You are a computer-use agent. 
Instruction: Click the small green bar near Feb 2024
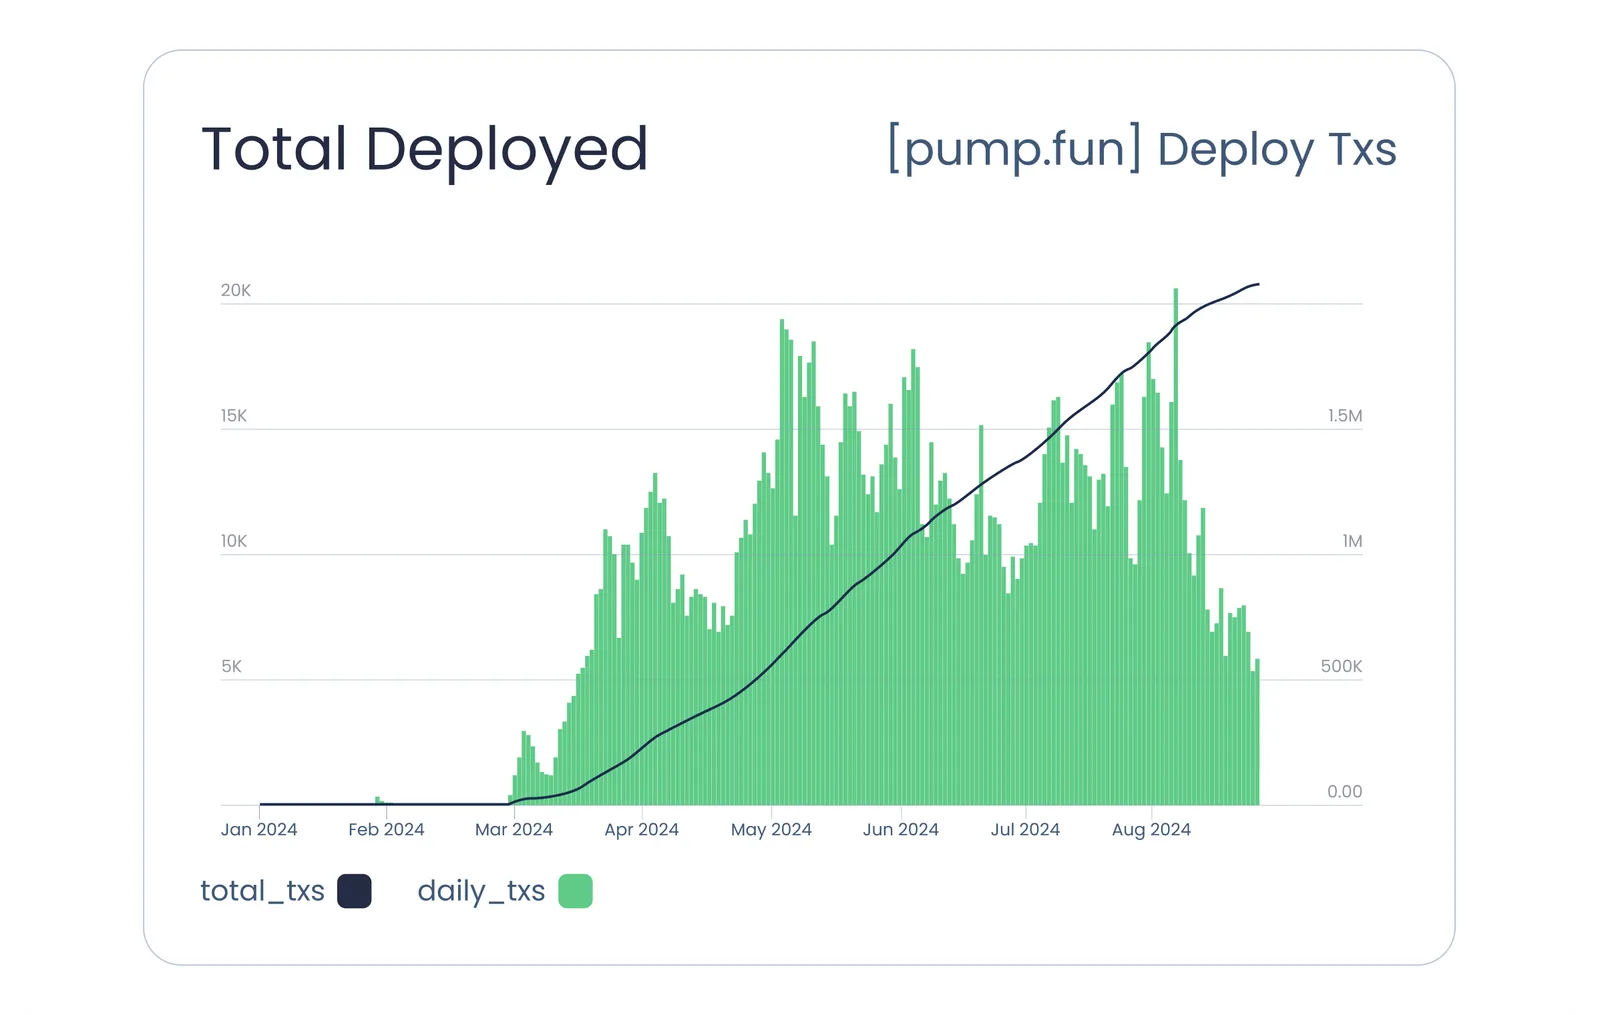coord(378,801)
